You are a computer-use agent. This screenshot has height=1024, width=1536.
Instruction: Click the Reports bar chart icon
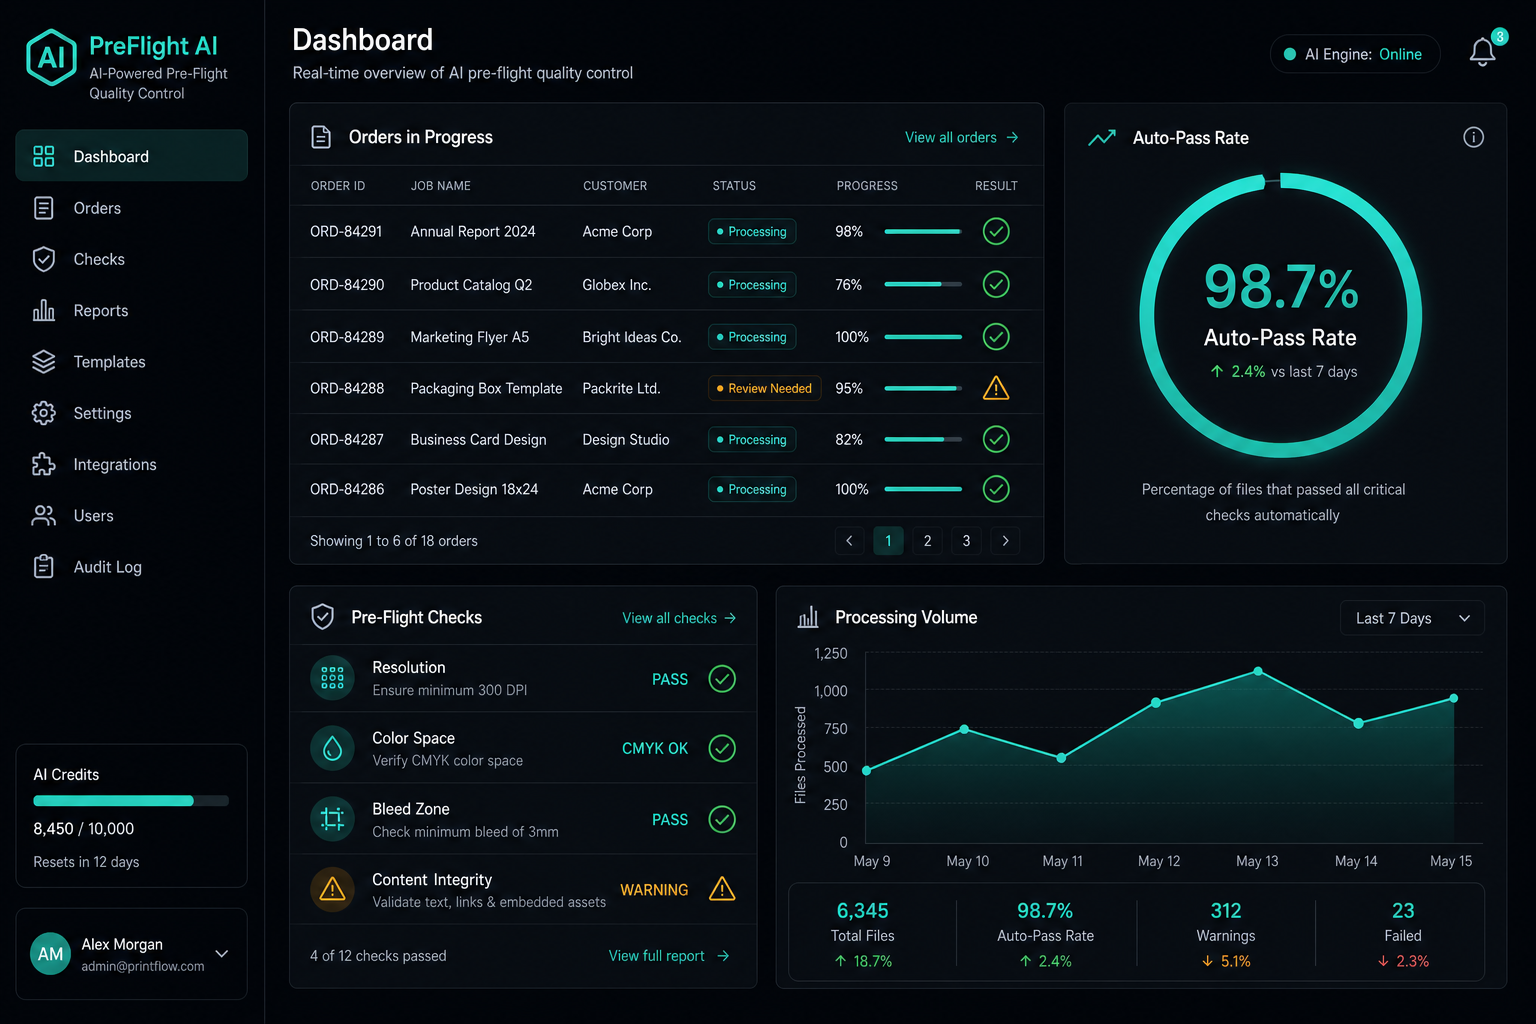(44, 310)
